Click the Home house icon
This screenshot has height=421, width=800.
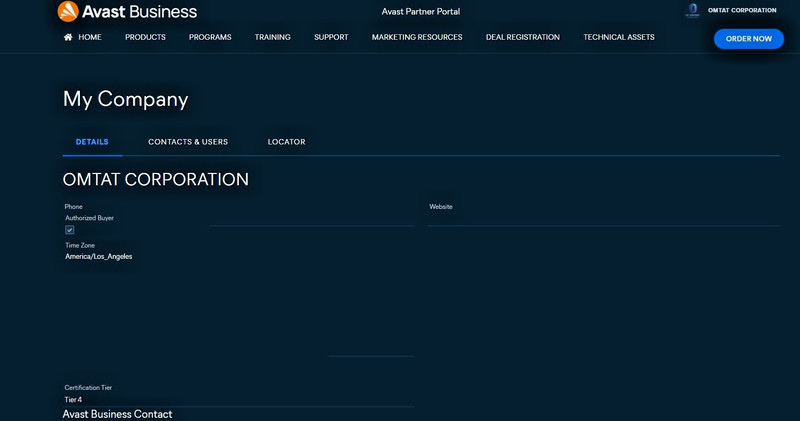[68, 37]
